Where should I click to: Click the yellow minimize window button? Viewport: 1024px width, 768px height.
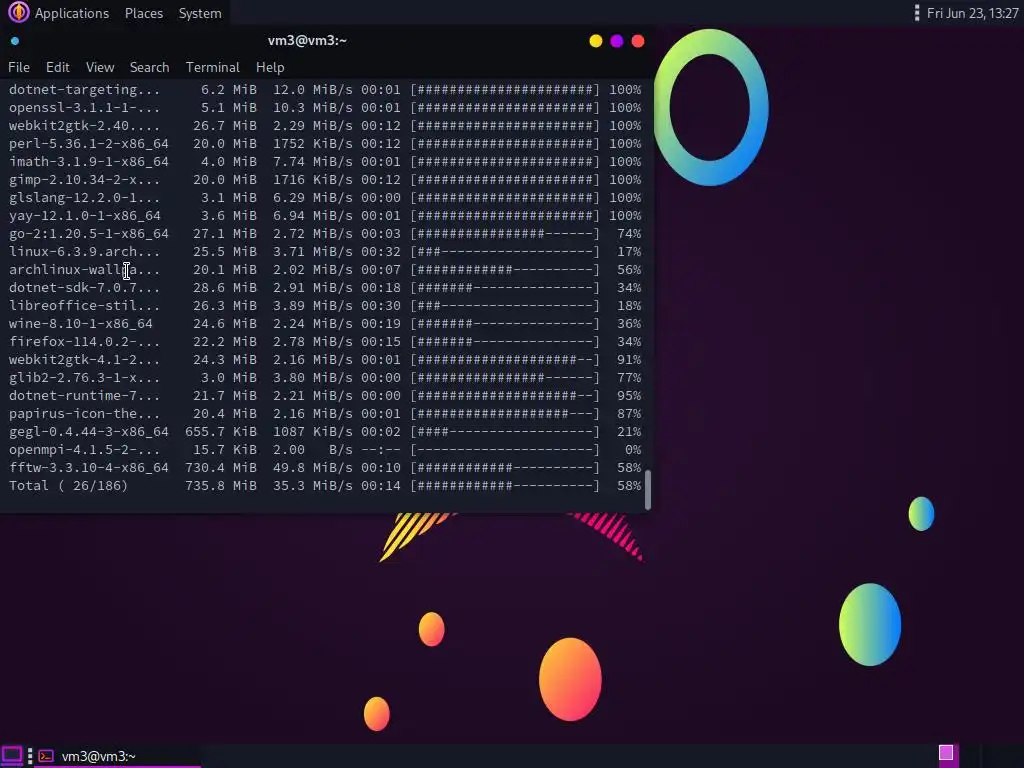[x=596, y=41]
